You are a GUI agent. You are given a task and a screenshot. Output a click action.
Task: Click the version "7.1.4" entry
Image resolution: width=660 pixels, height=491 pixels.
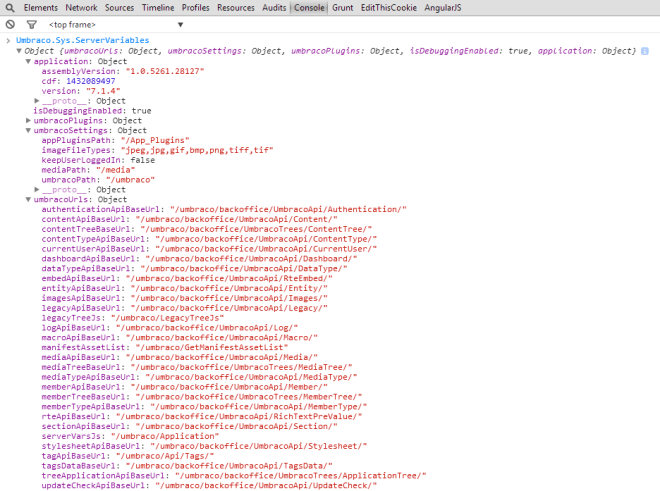coord(81,91)
